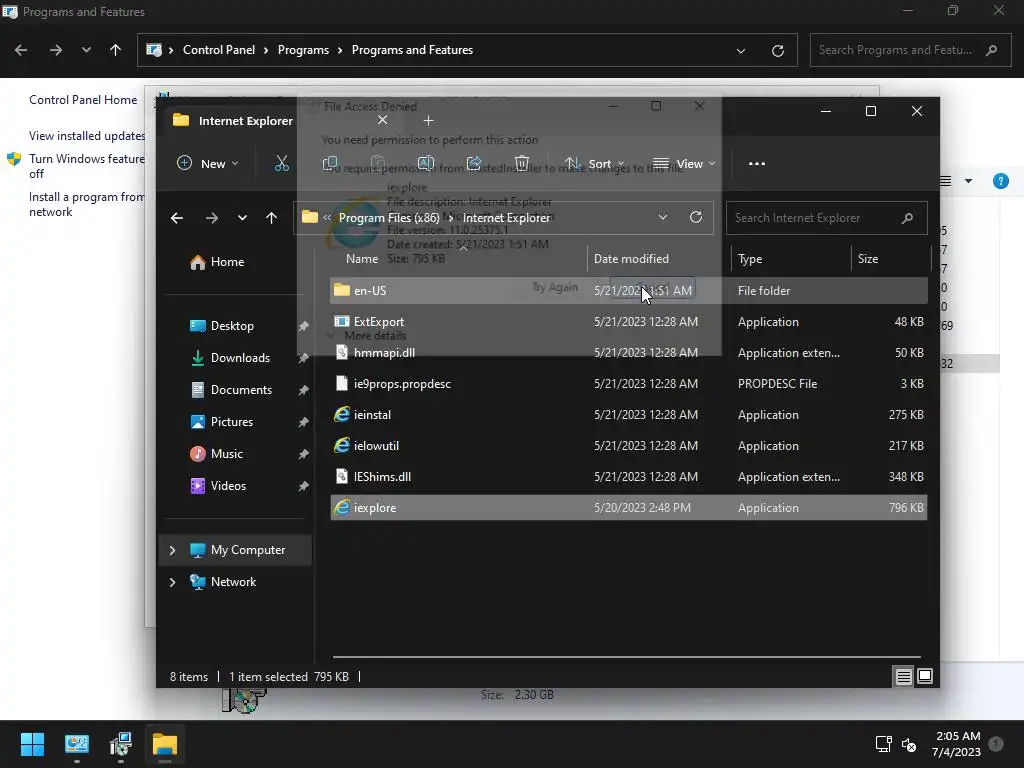Sort files by the Date modified column
This screenshot has height=768, width=1024.
coord(632,259)
